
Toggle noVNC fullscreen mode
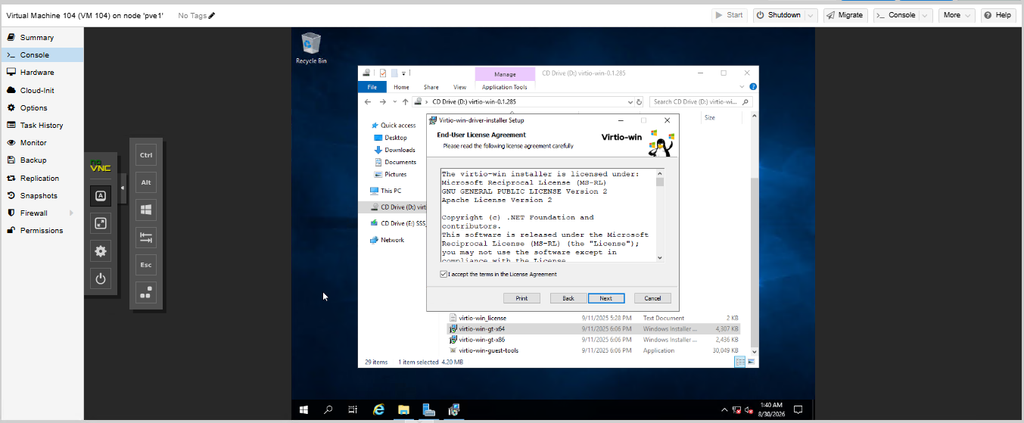click(100, 223)
